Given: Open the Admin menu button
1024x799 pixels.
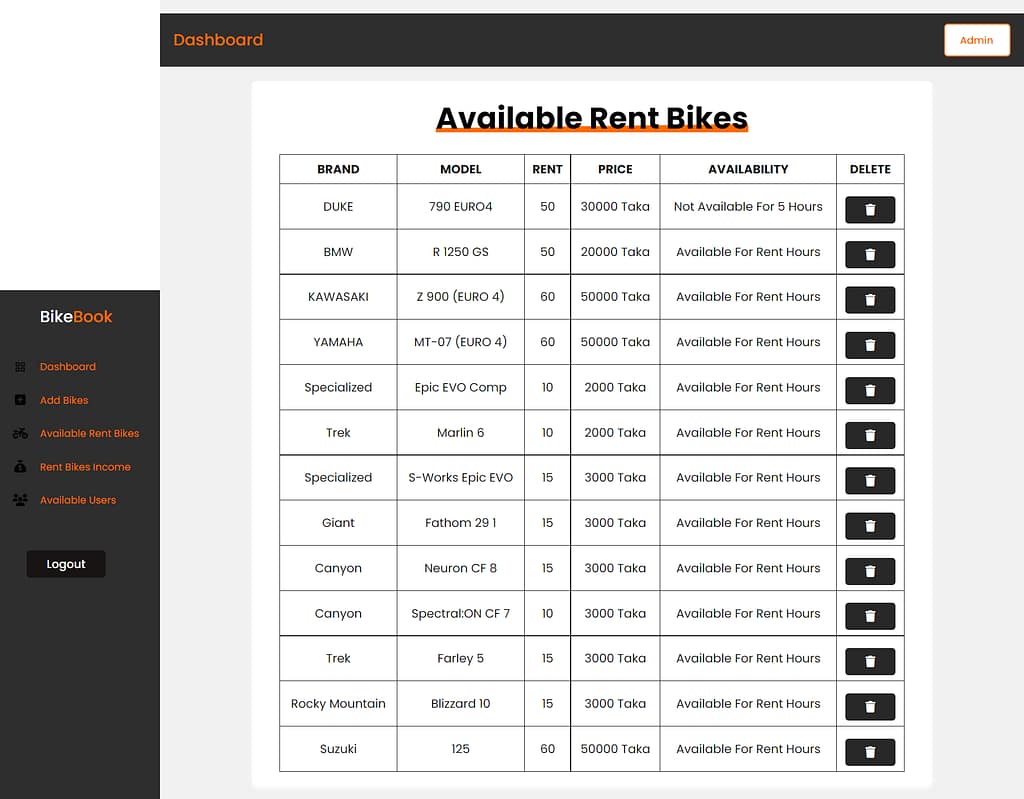Looking at the screenshot, I should (977, 40).
